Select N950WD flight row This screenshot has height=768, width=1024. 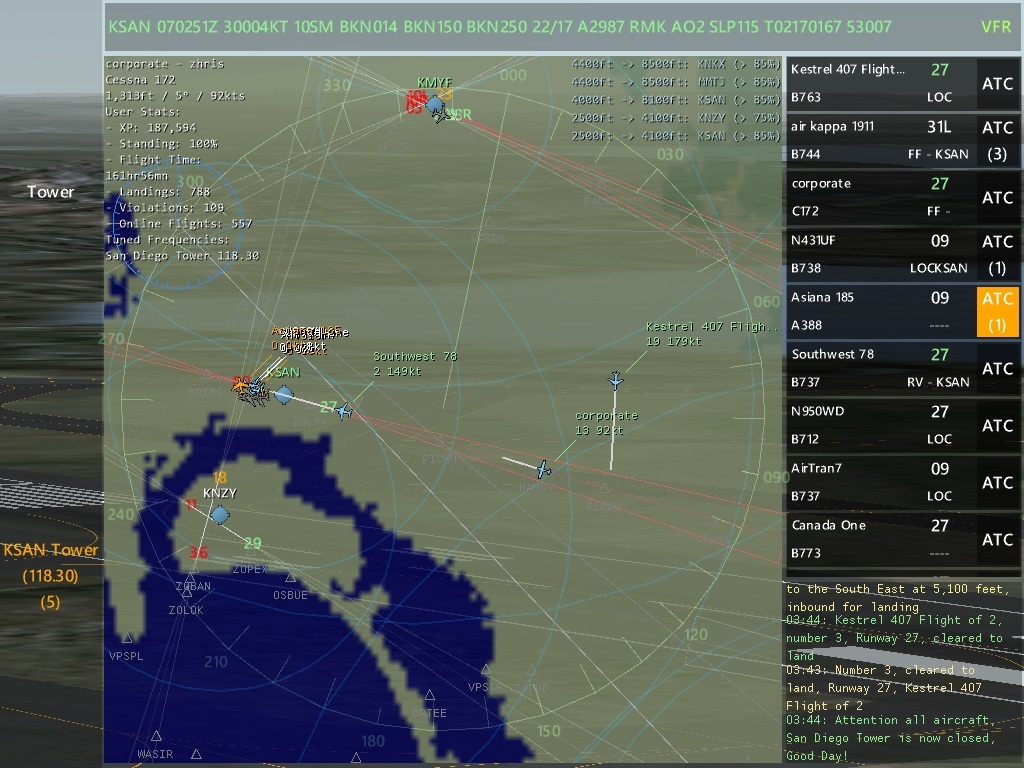(x=881, y=425)
